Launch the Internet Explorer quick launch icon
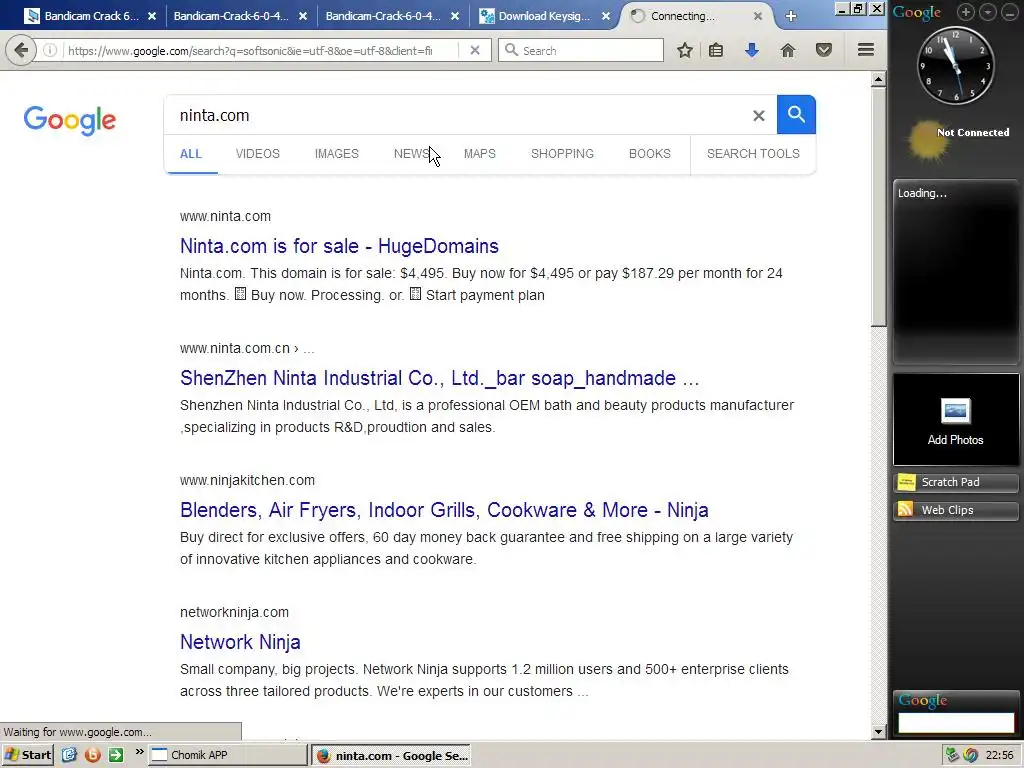 tap(69, 755)
